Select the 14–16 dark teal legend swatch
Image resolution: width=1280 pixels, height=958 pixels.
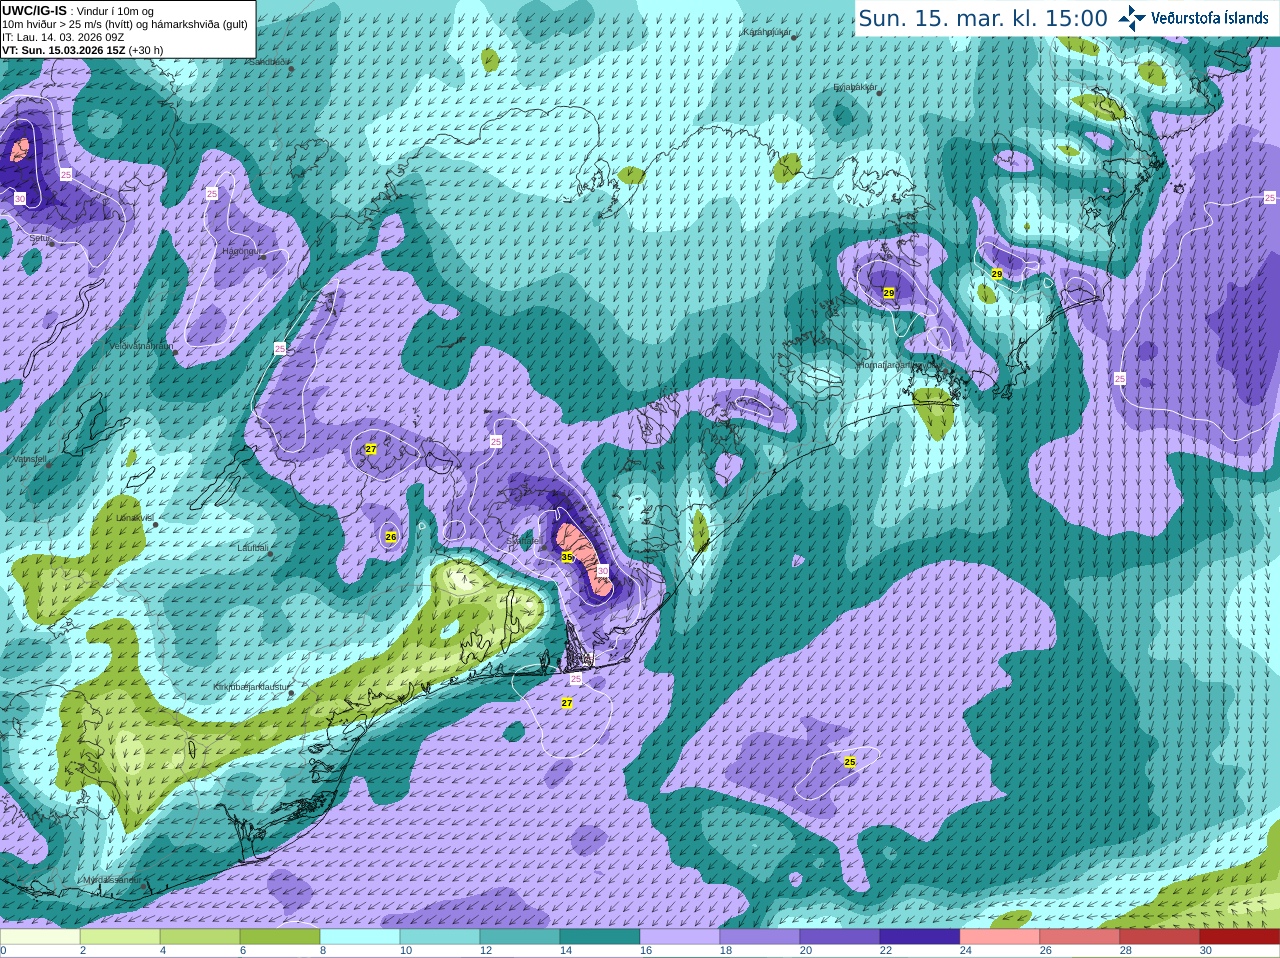tap(600, 937)
